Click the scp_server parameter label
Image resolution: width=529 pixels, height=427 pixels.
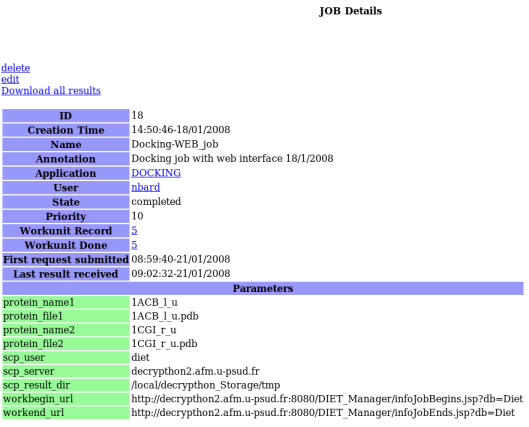(x=66, y=371)
